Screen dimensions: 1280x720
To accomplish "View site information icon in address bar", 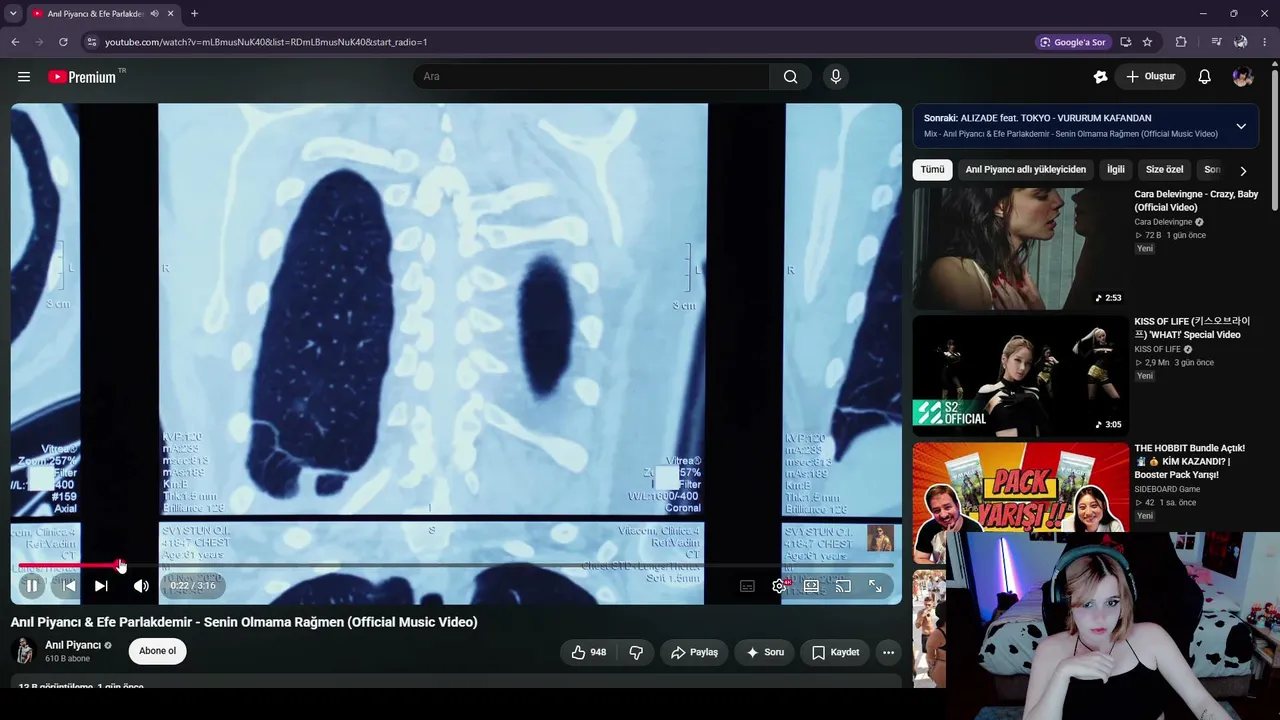I will [x=92, y=42].
